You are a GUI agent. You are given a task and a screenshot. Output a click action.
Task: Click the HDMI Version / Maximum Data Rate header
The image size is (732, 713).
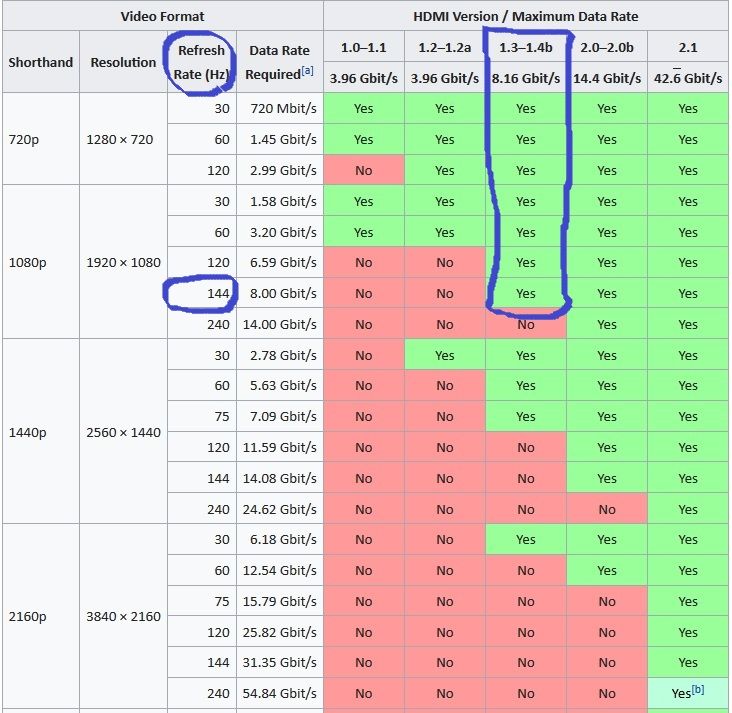[525, 16]
